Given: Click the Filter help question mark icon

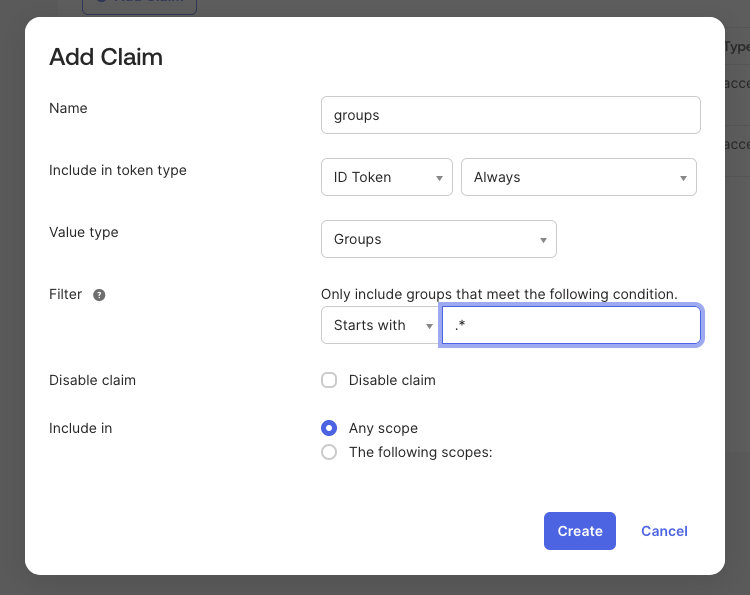Looking at the screenshot, I should point(99,295).
